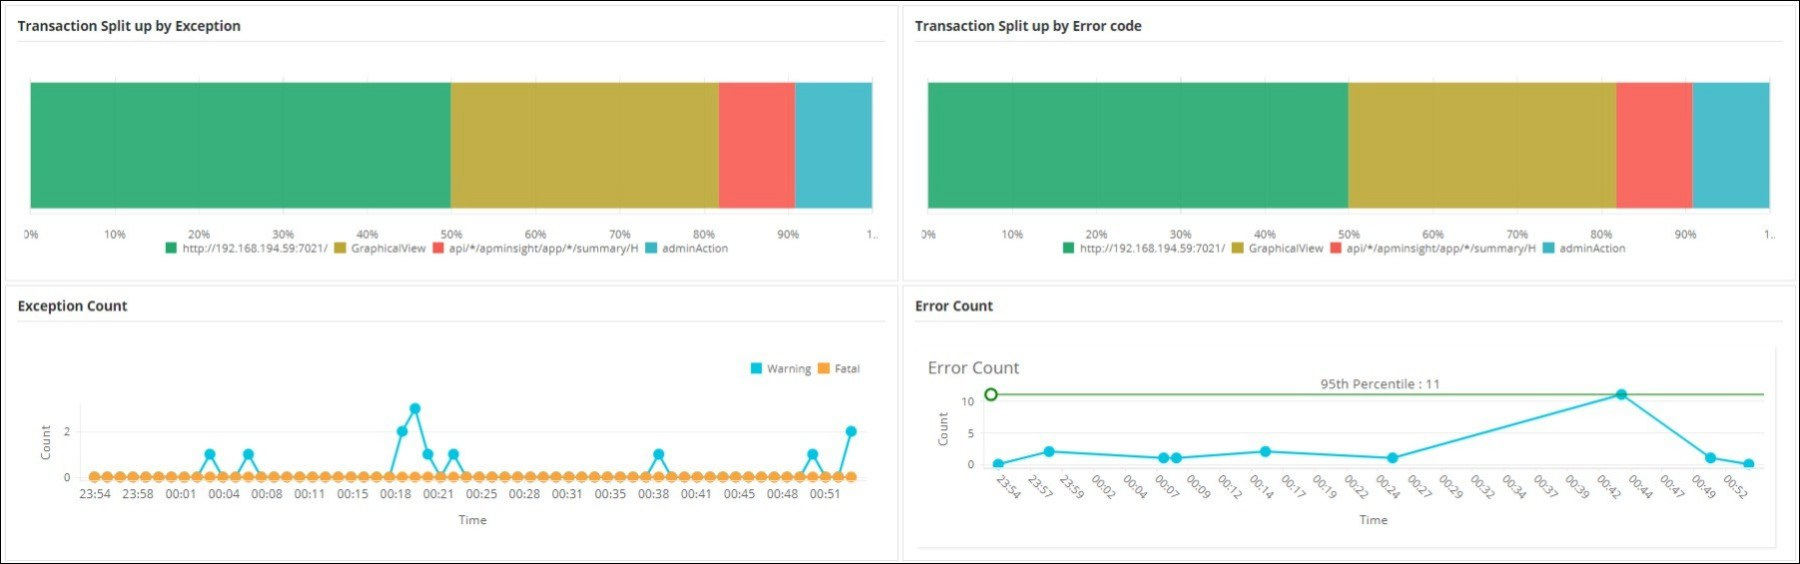Click Warning point at count 1 near 00:38
1800x564 pixels.
pyautogui.click(x=658, y=455)
